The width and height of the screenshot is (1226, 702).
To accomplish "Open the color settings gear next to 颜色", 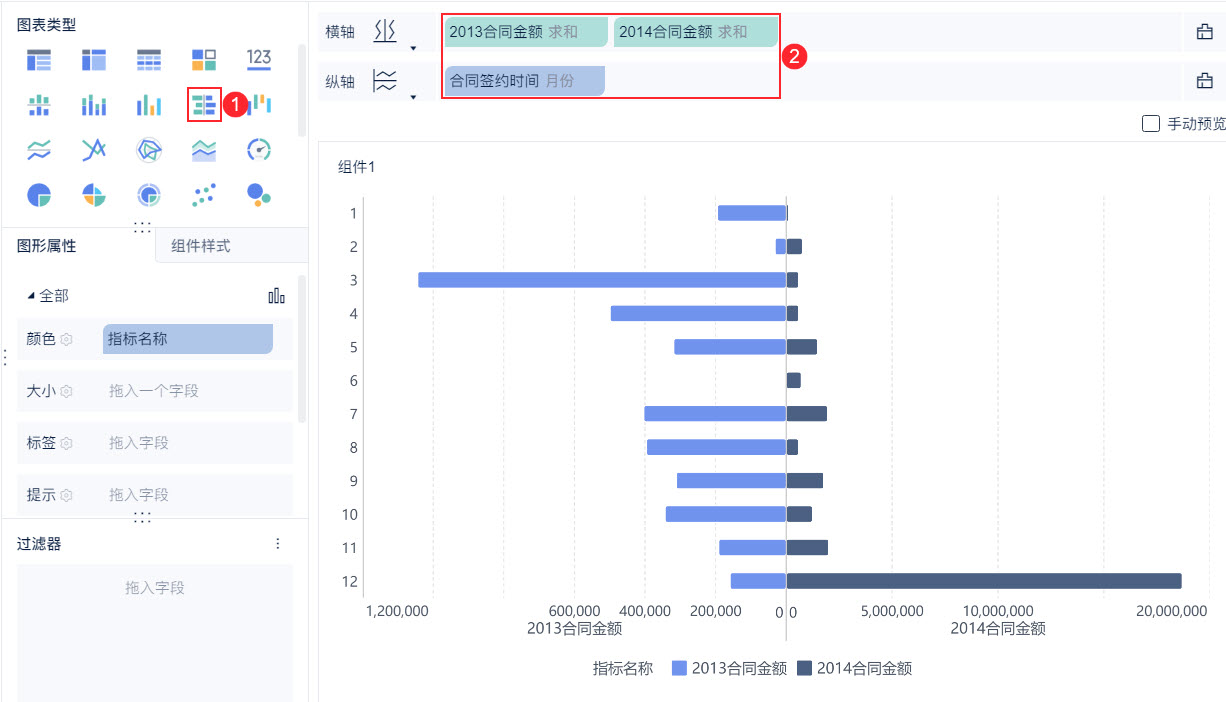I will (x=66, y=340).
